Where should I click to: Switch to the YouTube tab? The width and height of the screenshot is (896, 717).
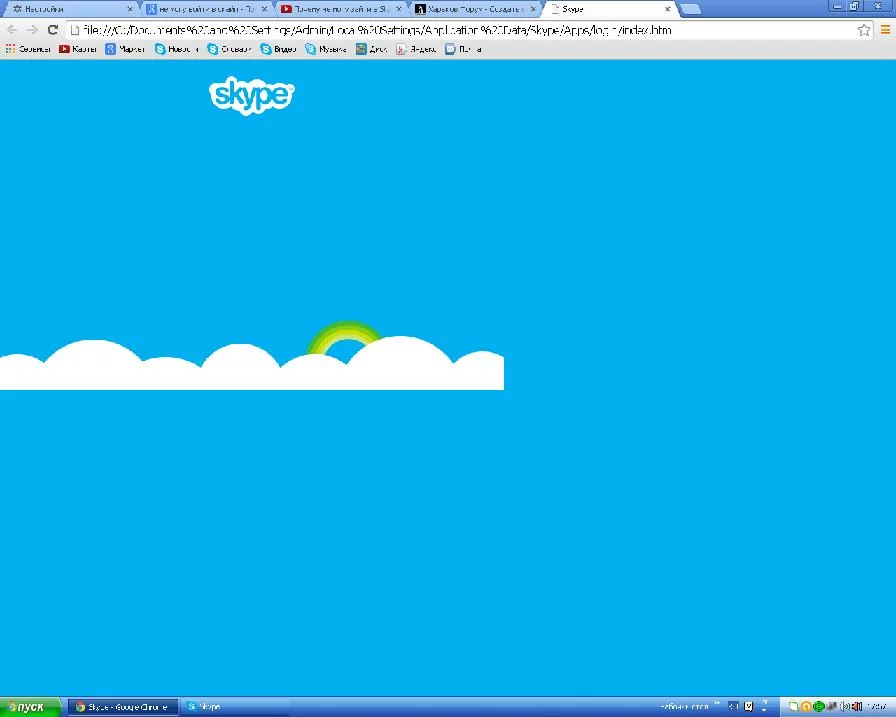[x=341, y=9]
